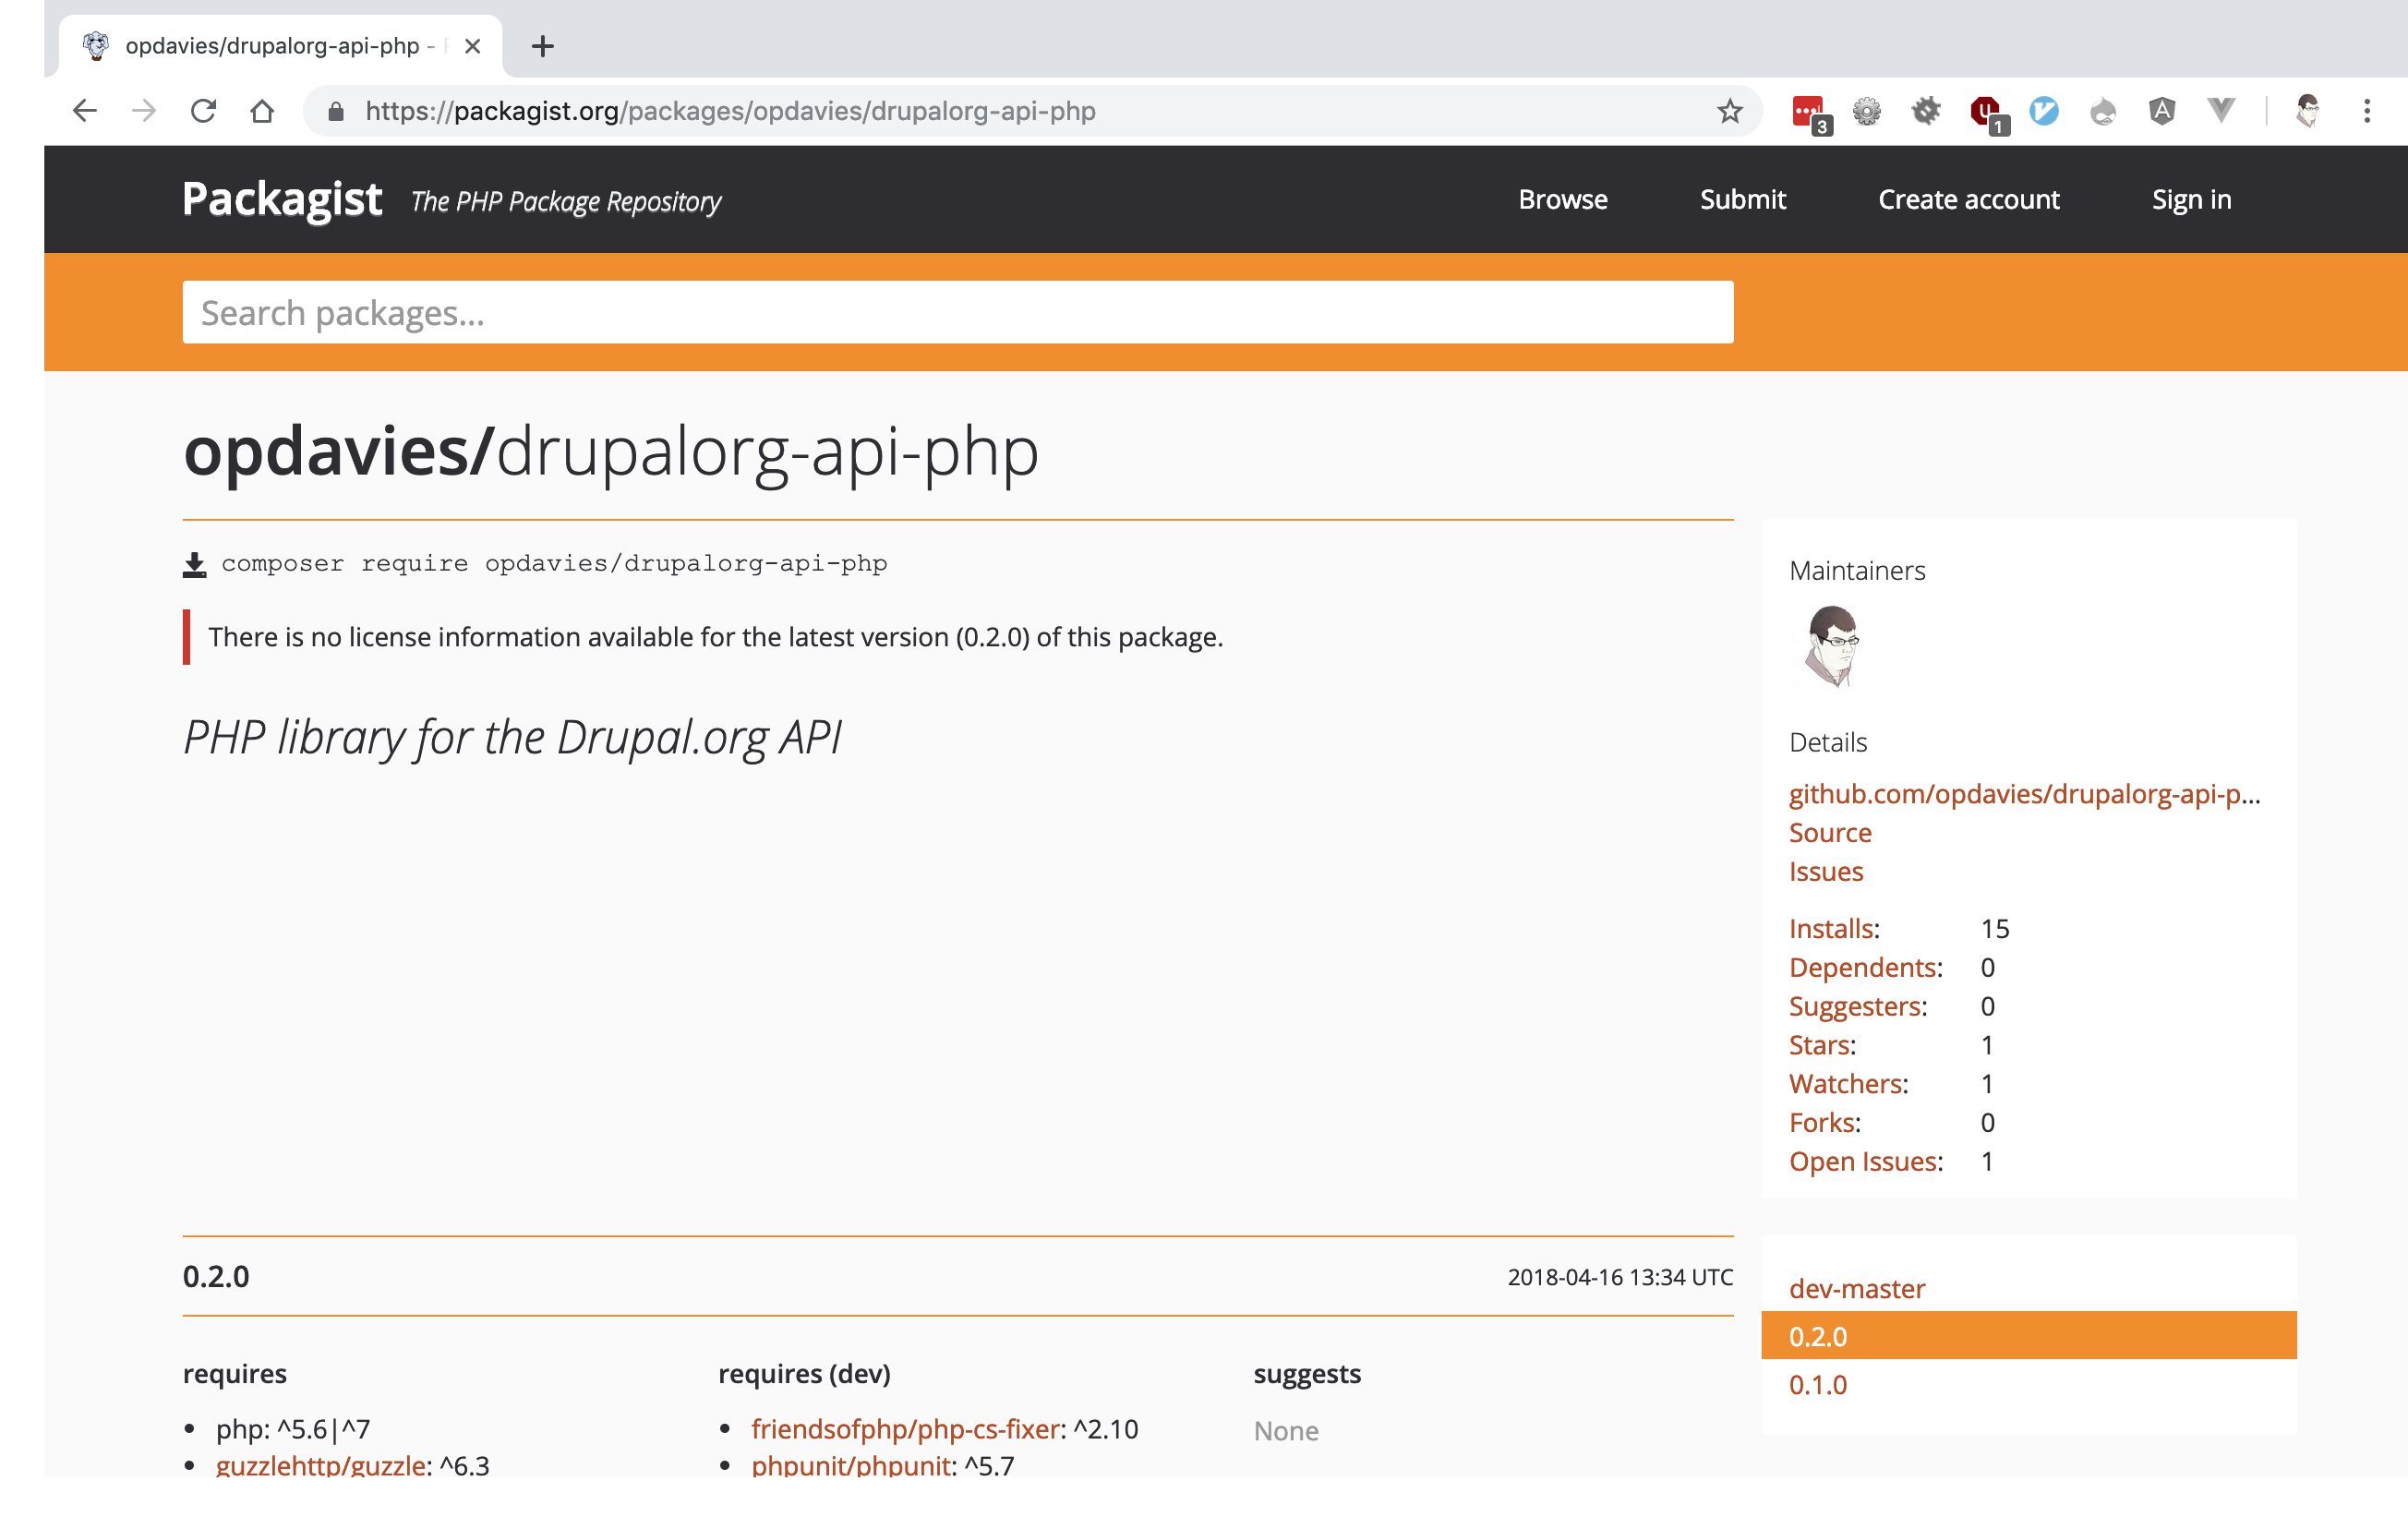Focus the Search packages field
2408x1529 pixels.
coord(957,313)
